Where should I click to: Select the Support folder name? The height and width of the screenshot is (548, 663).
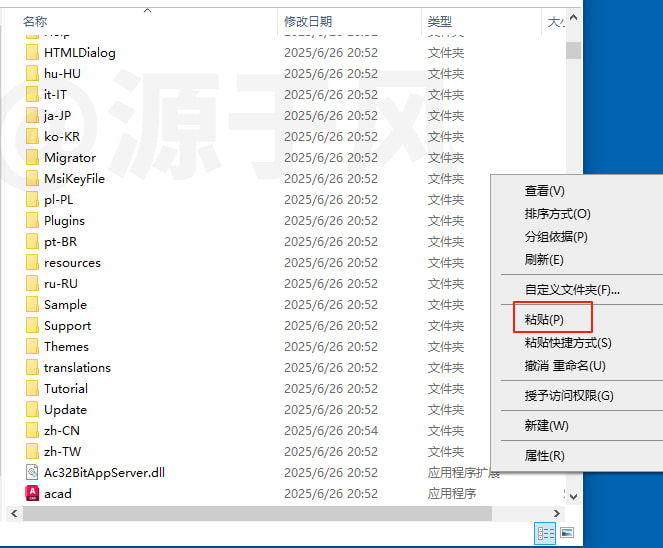click(x=68, y=326)
